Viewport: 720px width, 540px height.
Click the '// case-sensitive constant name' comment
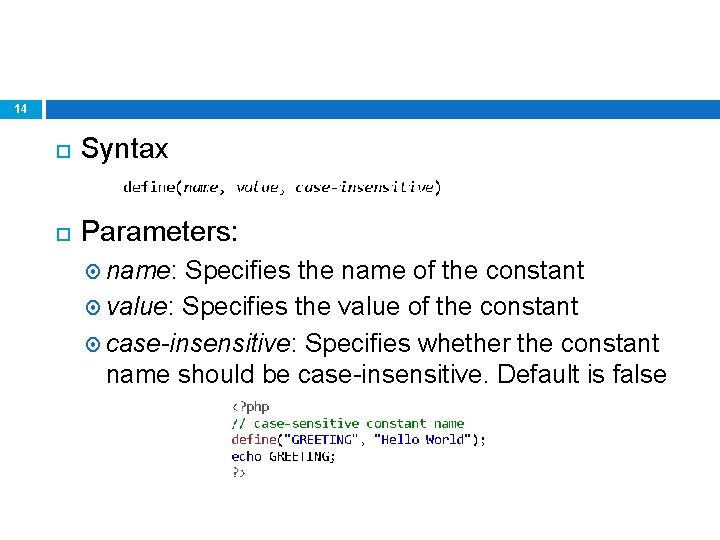[x=348, y=423]
